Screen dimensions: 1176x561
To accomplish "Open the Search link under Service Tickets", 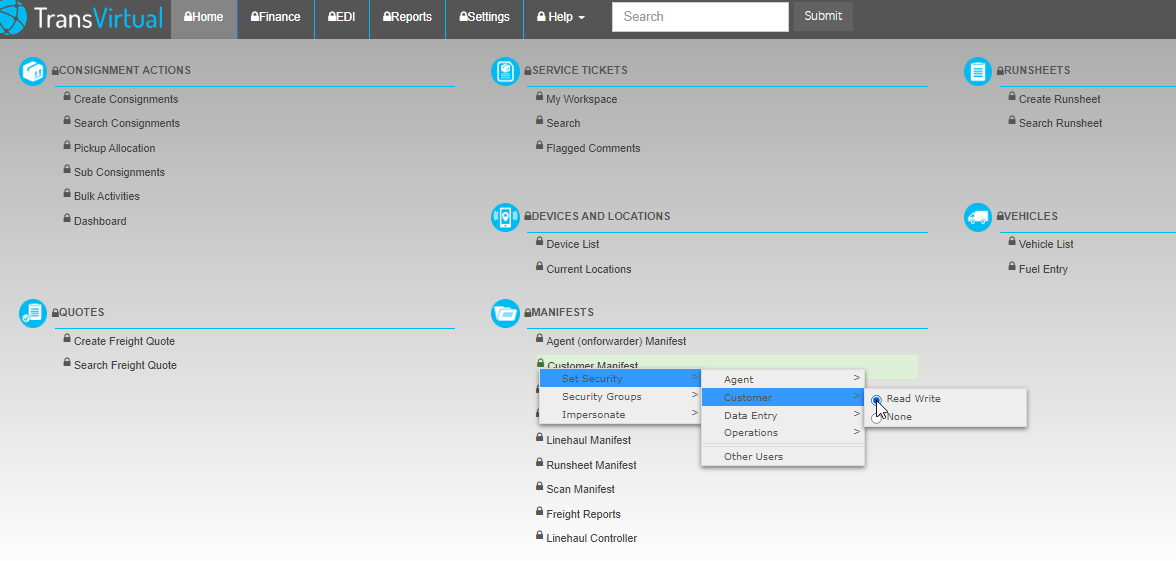I will tap(563, 123).
